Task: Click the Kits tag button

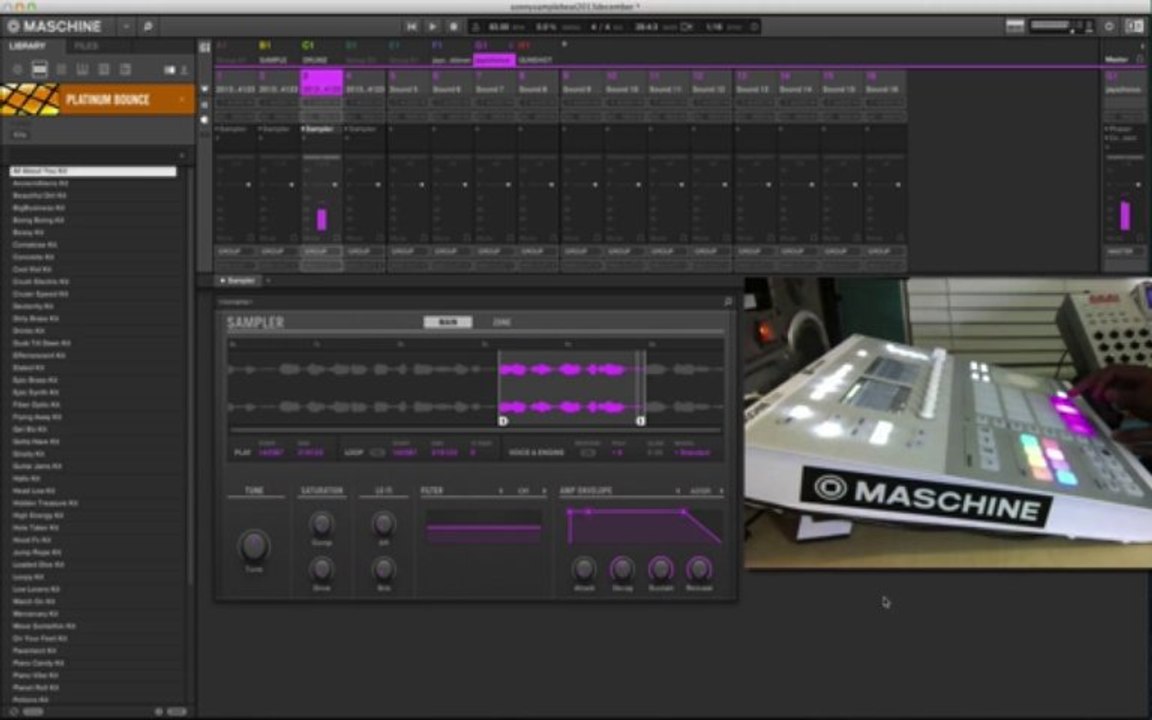Action: (20, 135)
